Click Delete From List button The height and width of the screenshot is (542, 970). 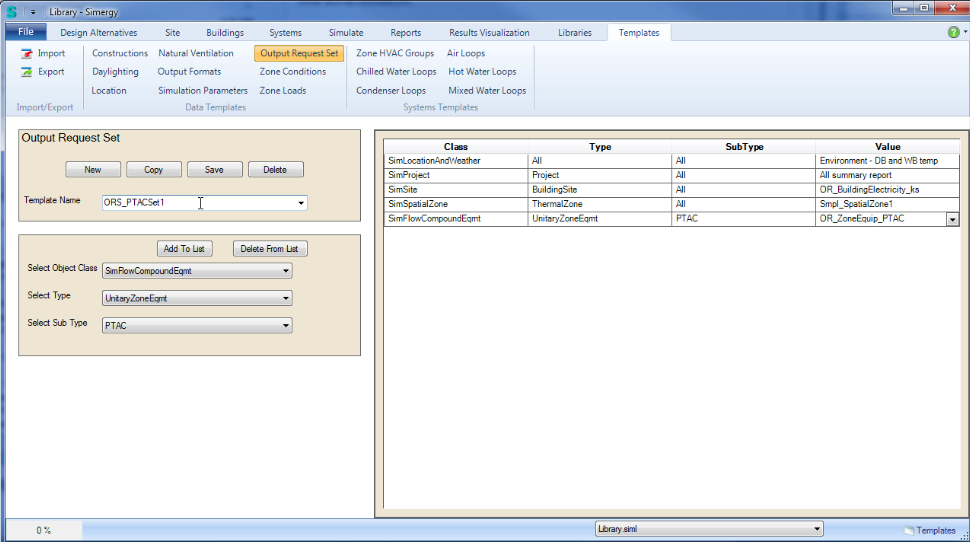tap(270, 249)
